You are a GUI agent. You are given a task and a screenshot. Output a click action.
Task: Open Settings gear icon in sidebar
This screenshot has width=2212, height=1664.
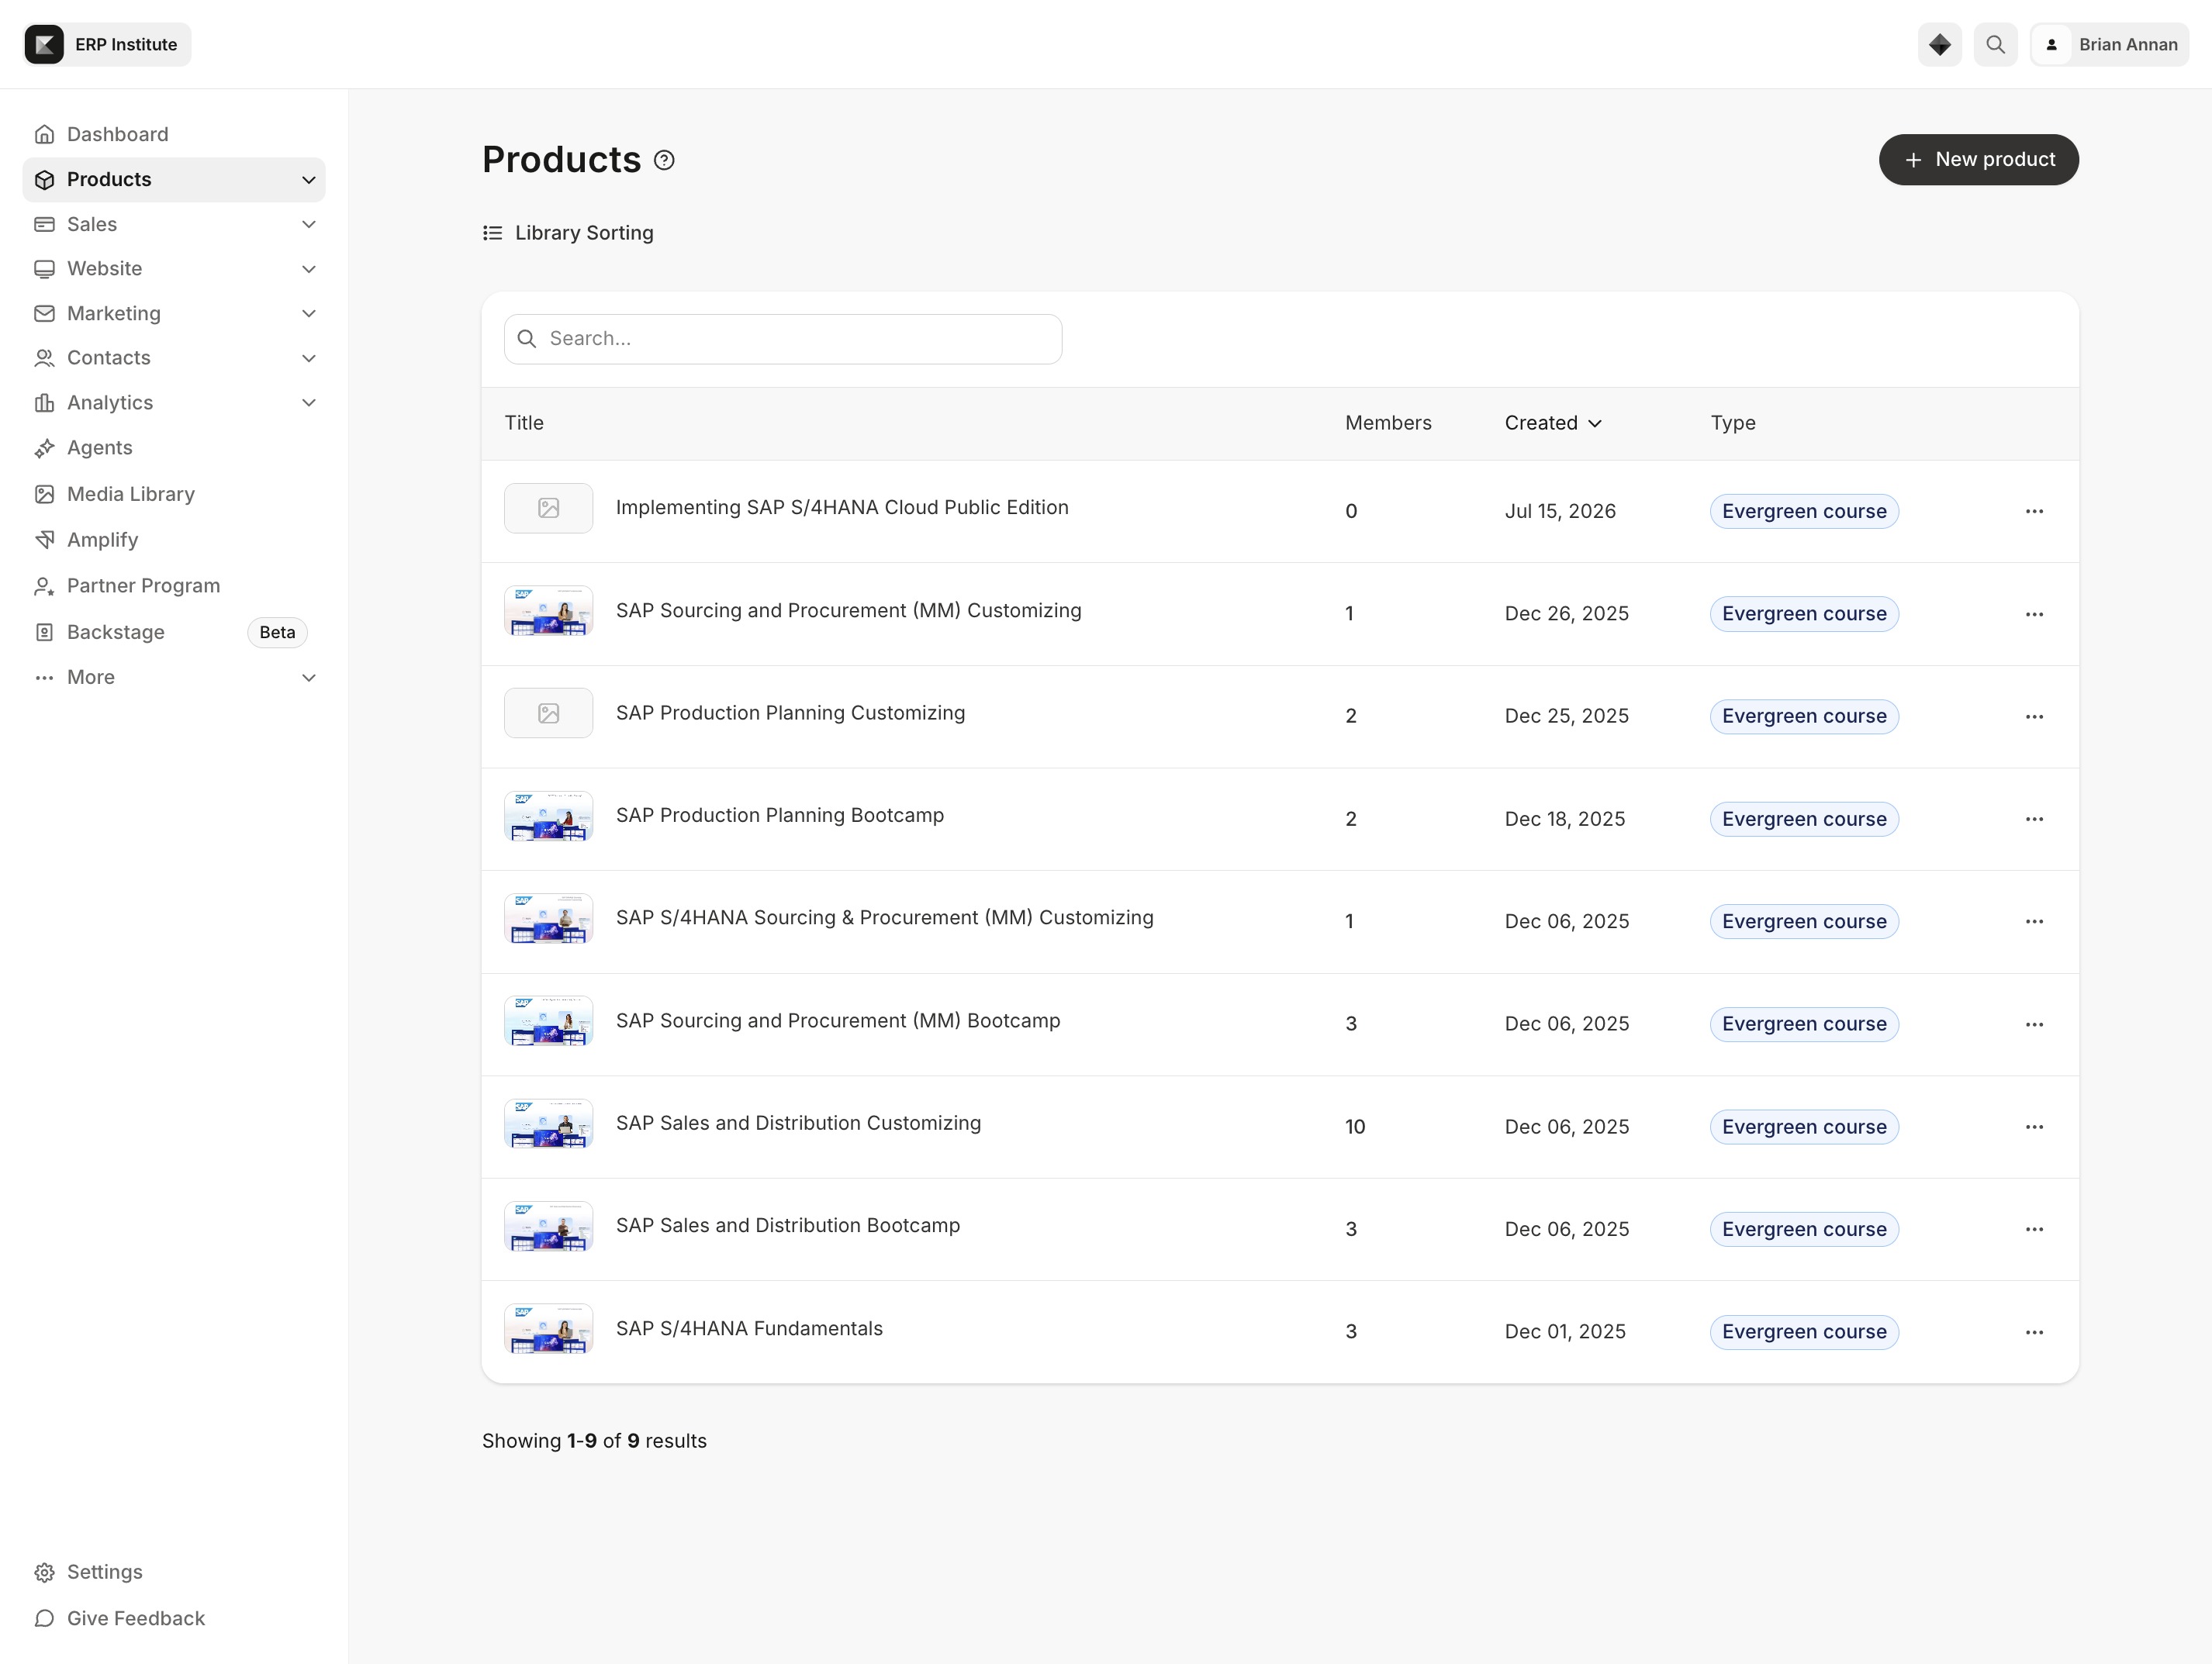point(44,1572)
